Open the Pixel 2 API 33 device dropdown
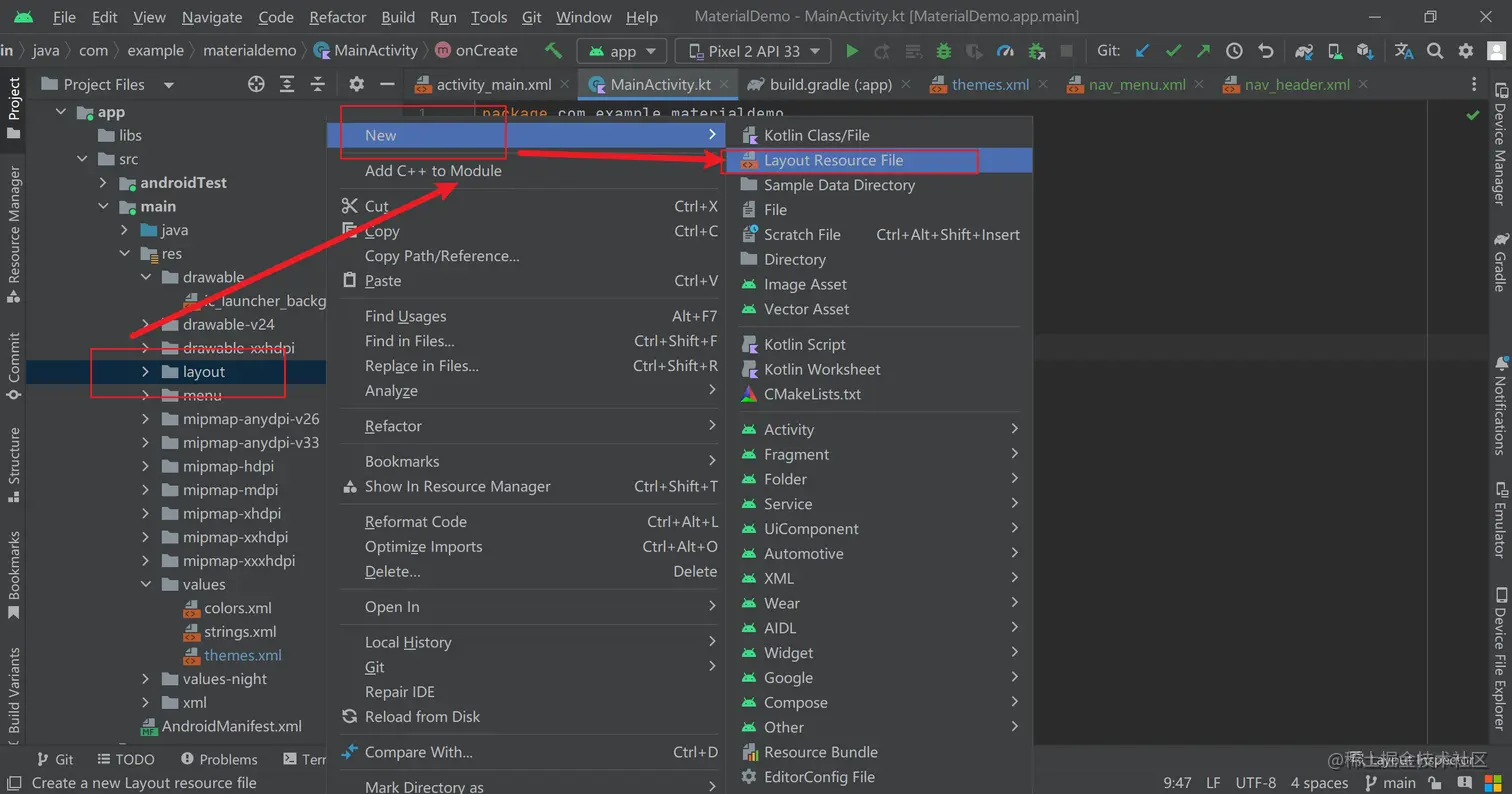 753,51
